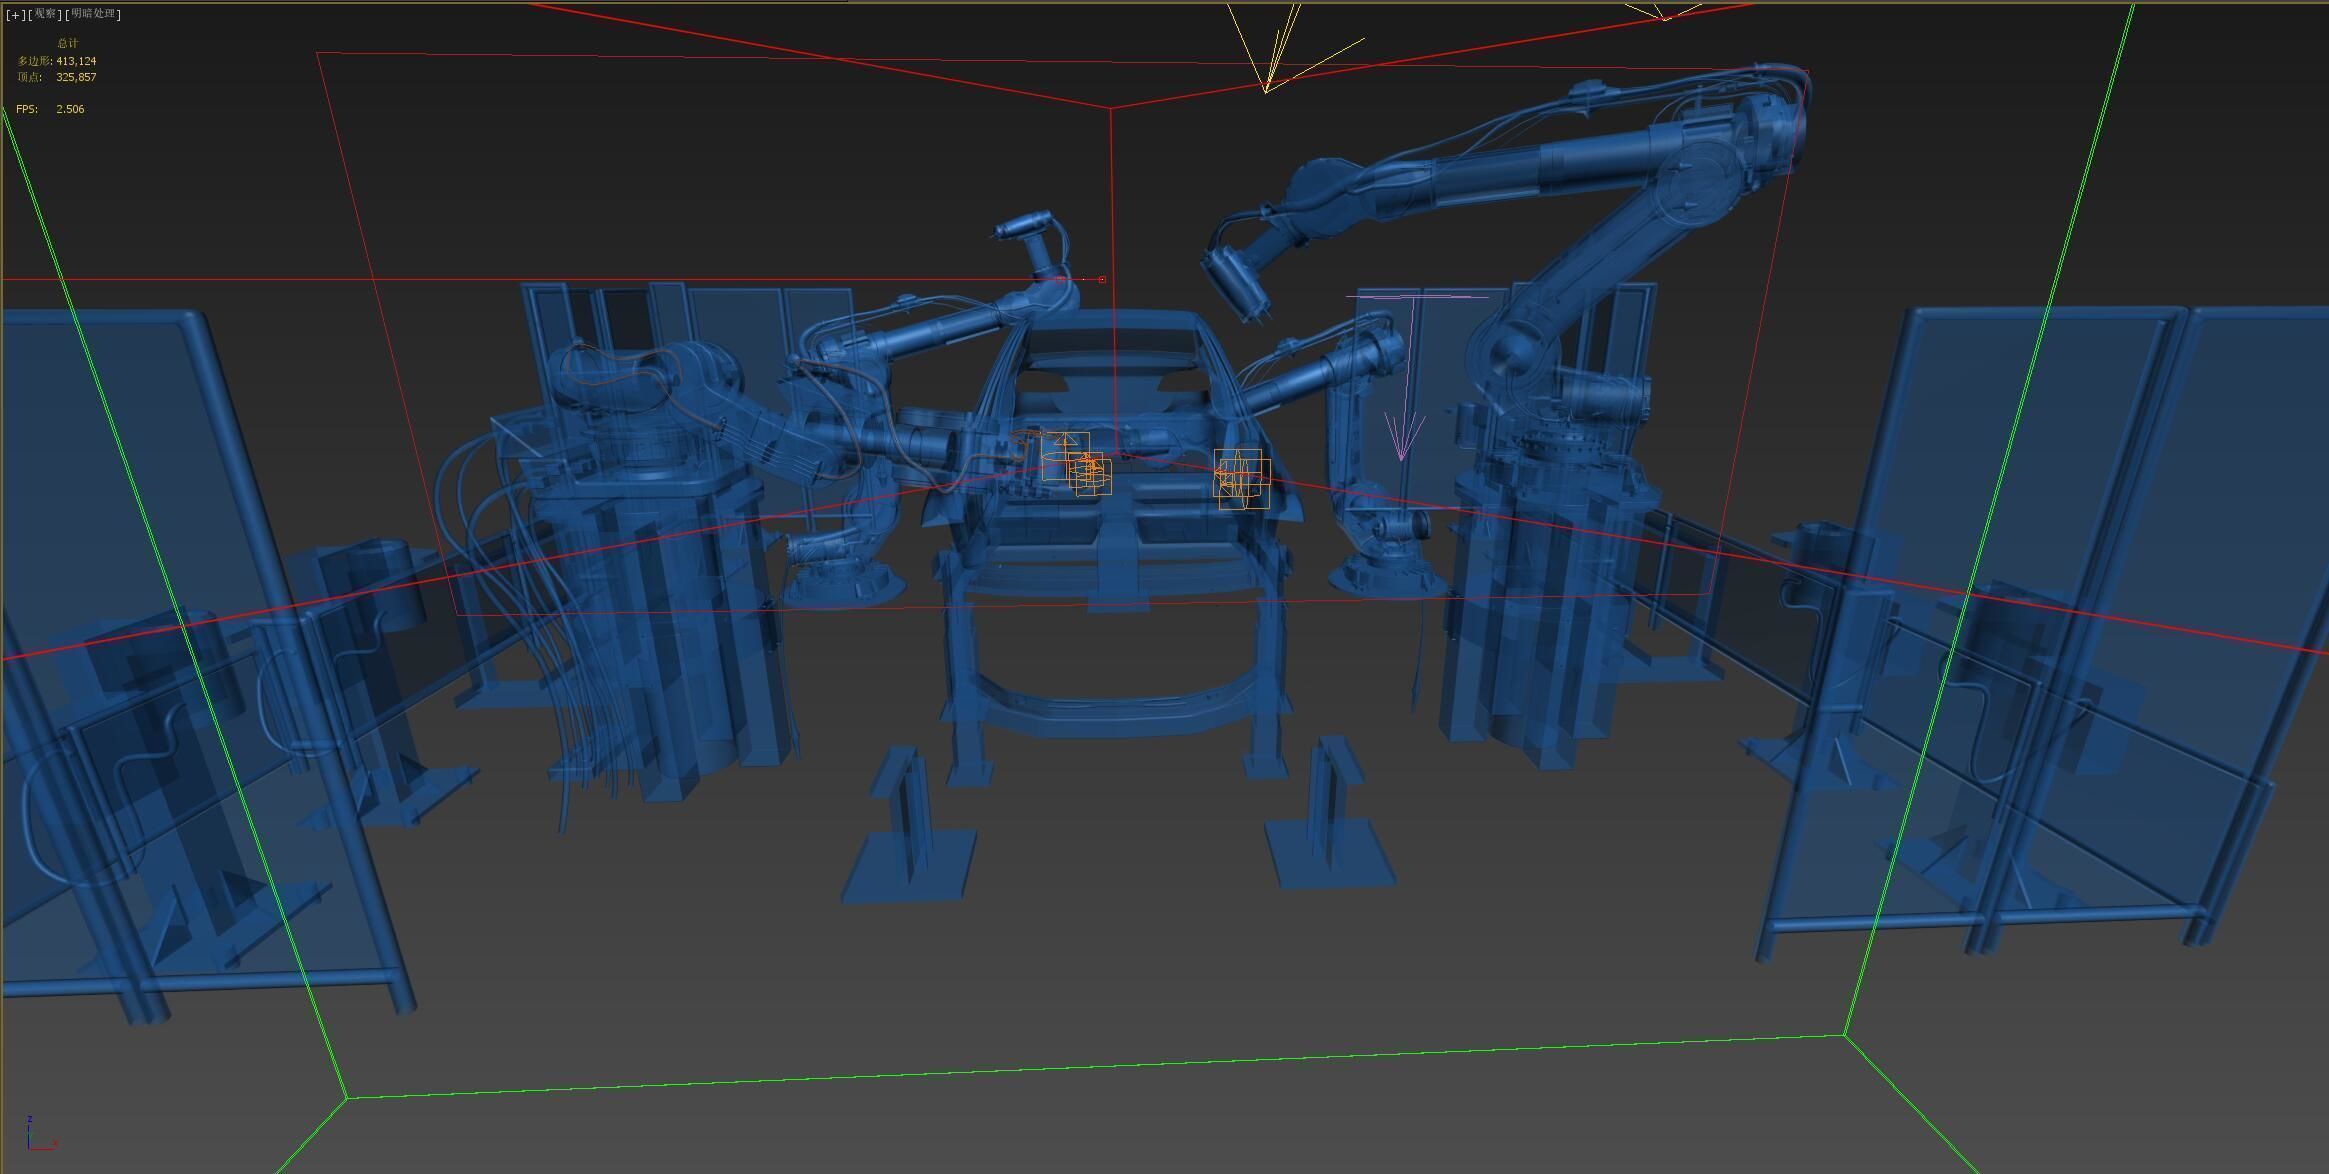
Task: Select the welding gun head on tall robot
Action: [1236, 280]
